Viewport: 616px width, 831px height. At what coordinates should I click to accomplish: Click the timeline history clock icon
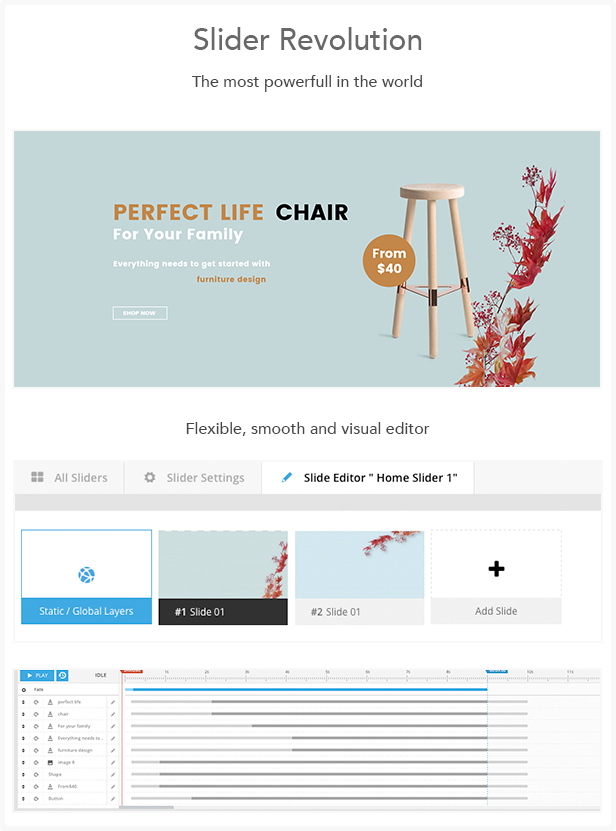[63, 675]
